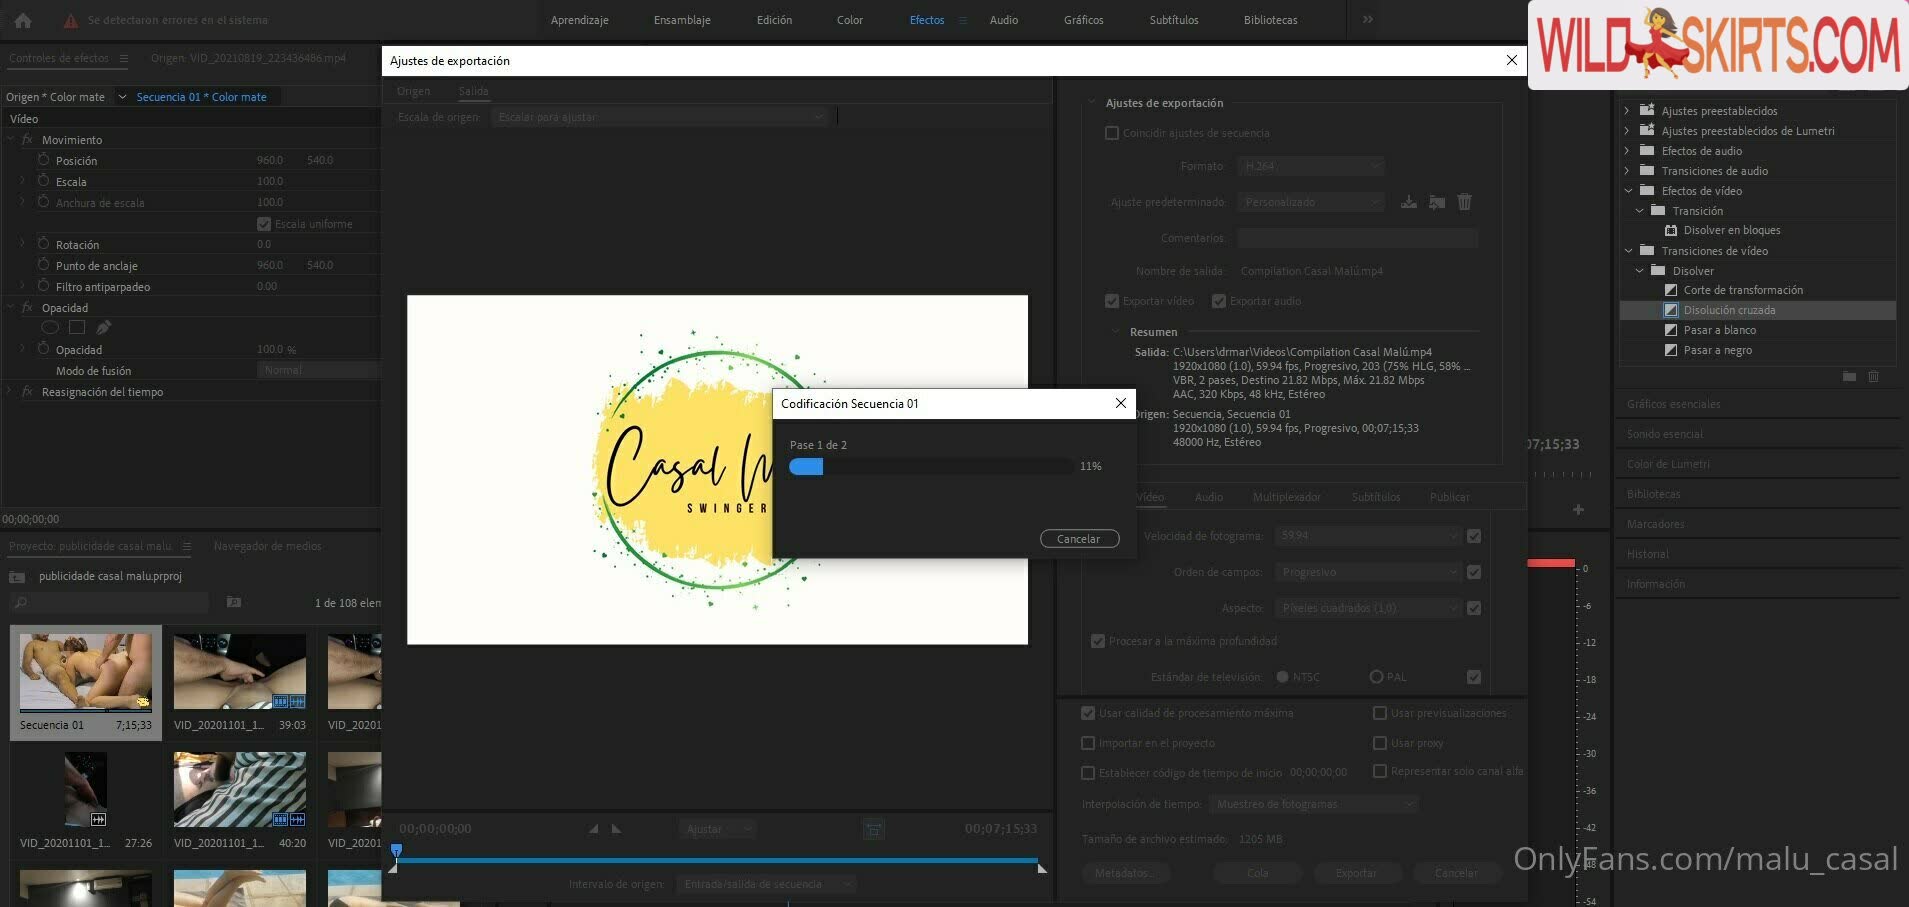Open workspace overflow double-chevron menu

click(1367, 19)
